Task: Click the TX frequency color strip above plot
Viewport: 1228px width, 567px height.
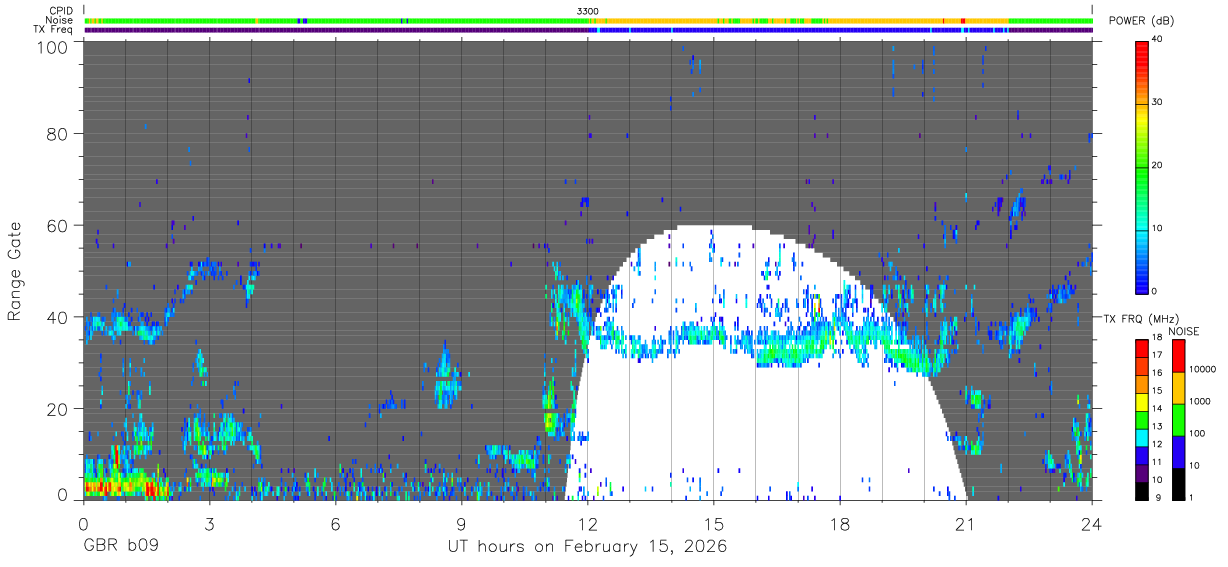Action: click(x=589, y=30)
